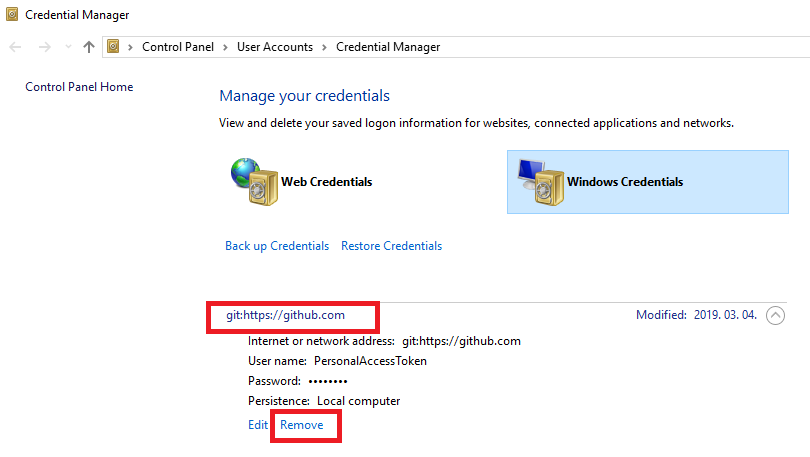This screenshot has width=810, height=457.
Task: Open User Accounts breadcrumb item
Action: 274,47
